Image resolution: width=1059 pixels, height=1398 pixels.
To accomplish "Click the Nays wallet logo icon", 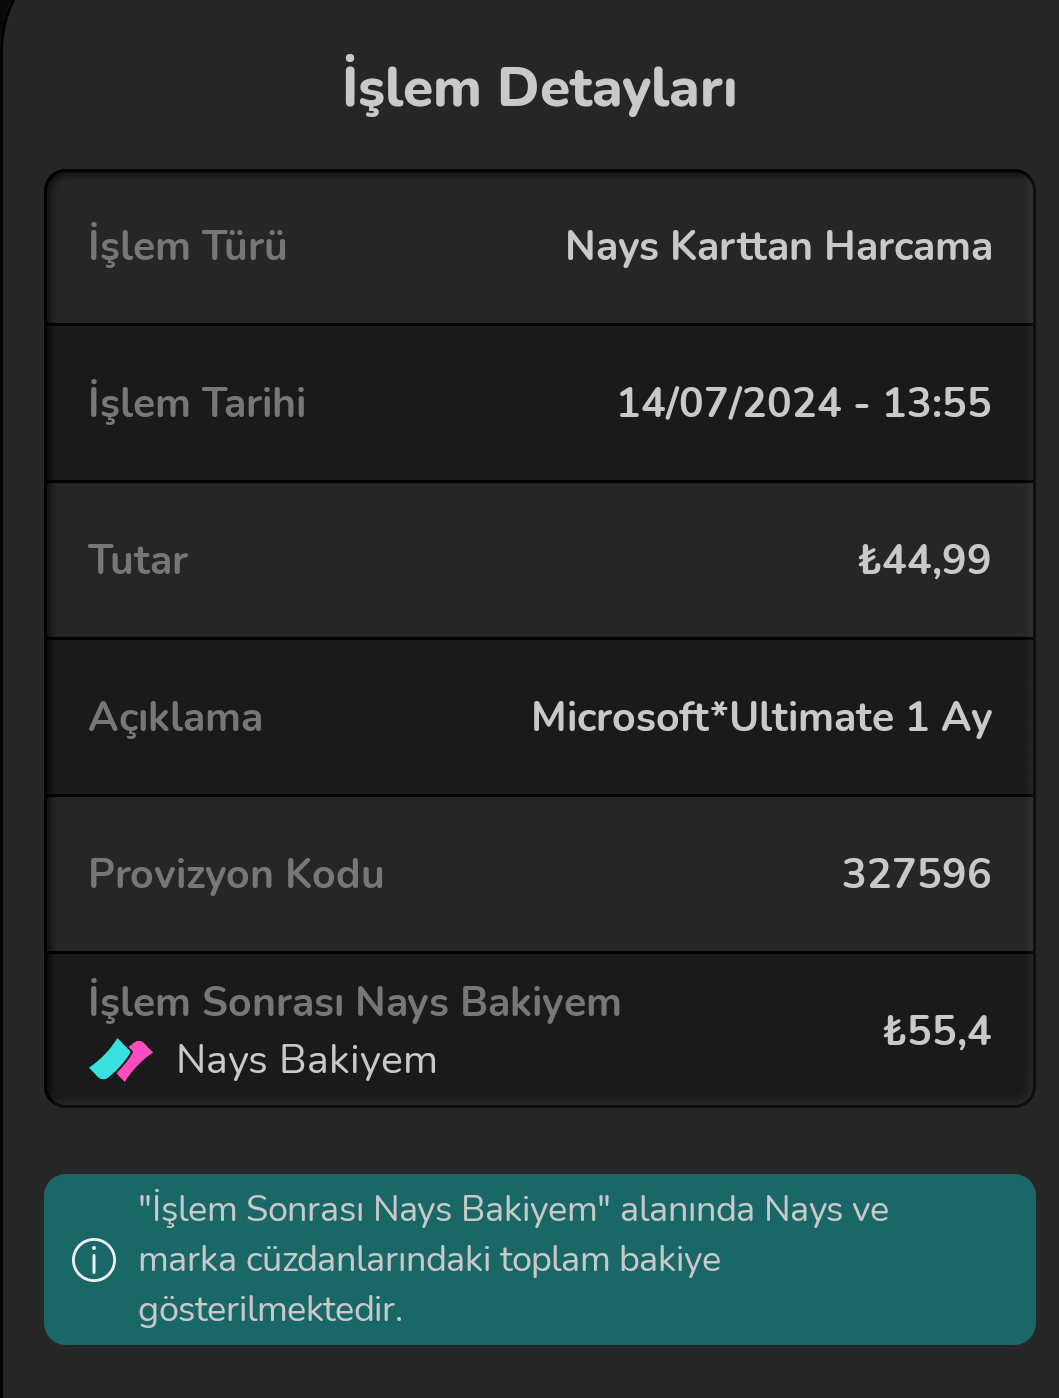I will coord(121,1060).
